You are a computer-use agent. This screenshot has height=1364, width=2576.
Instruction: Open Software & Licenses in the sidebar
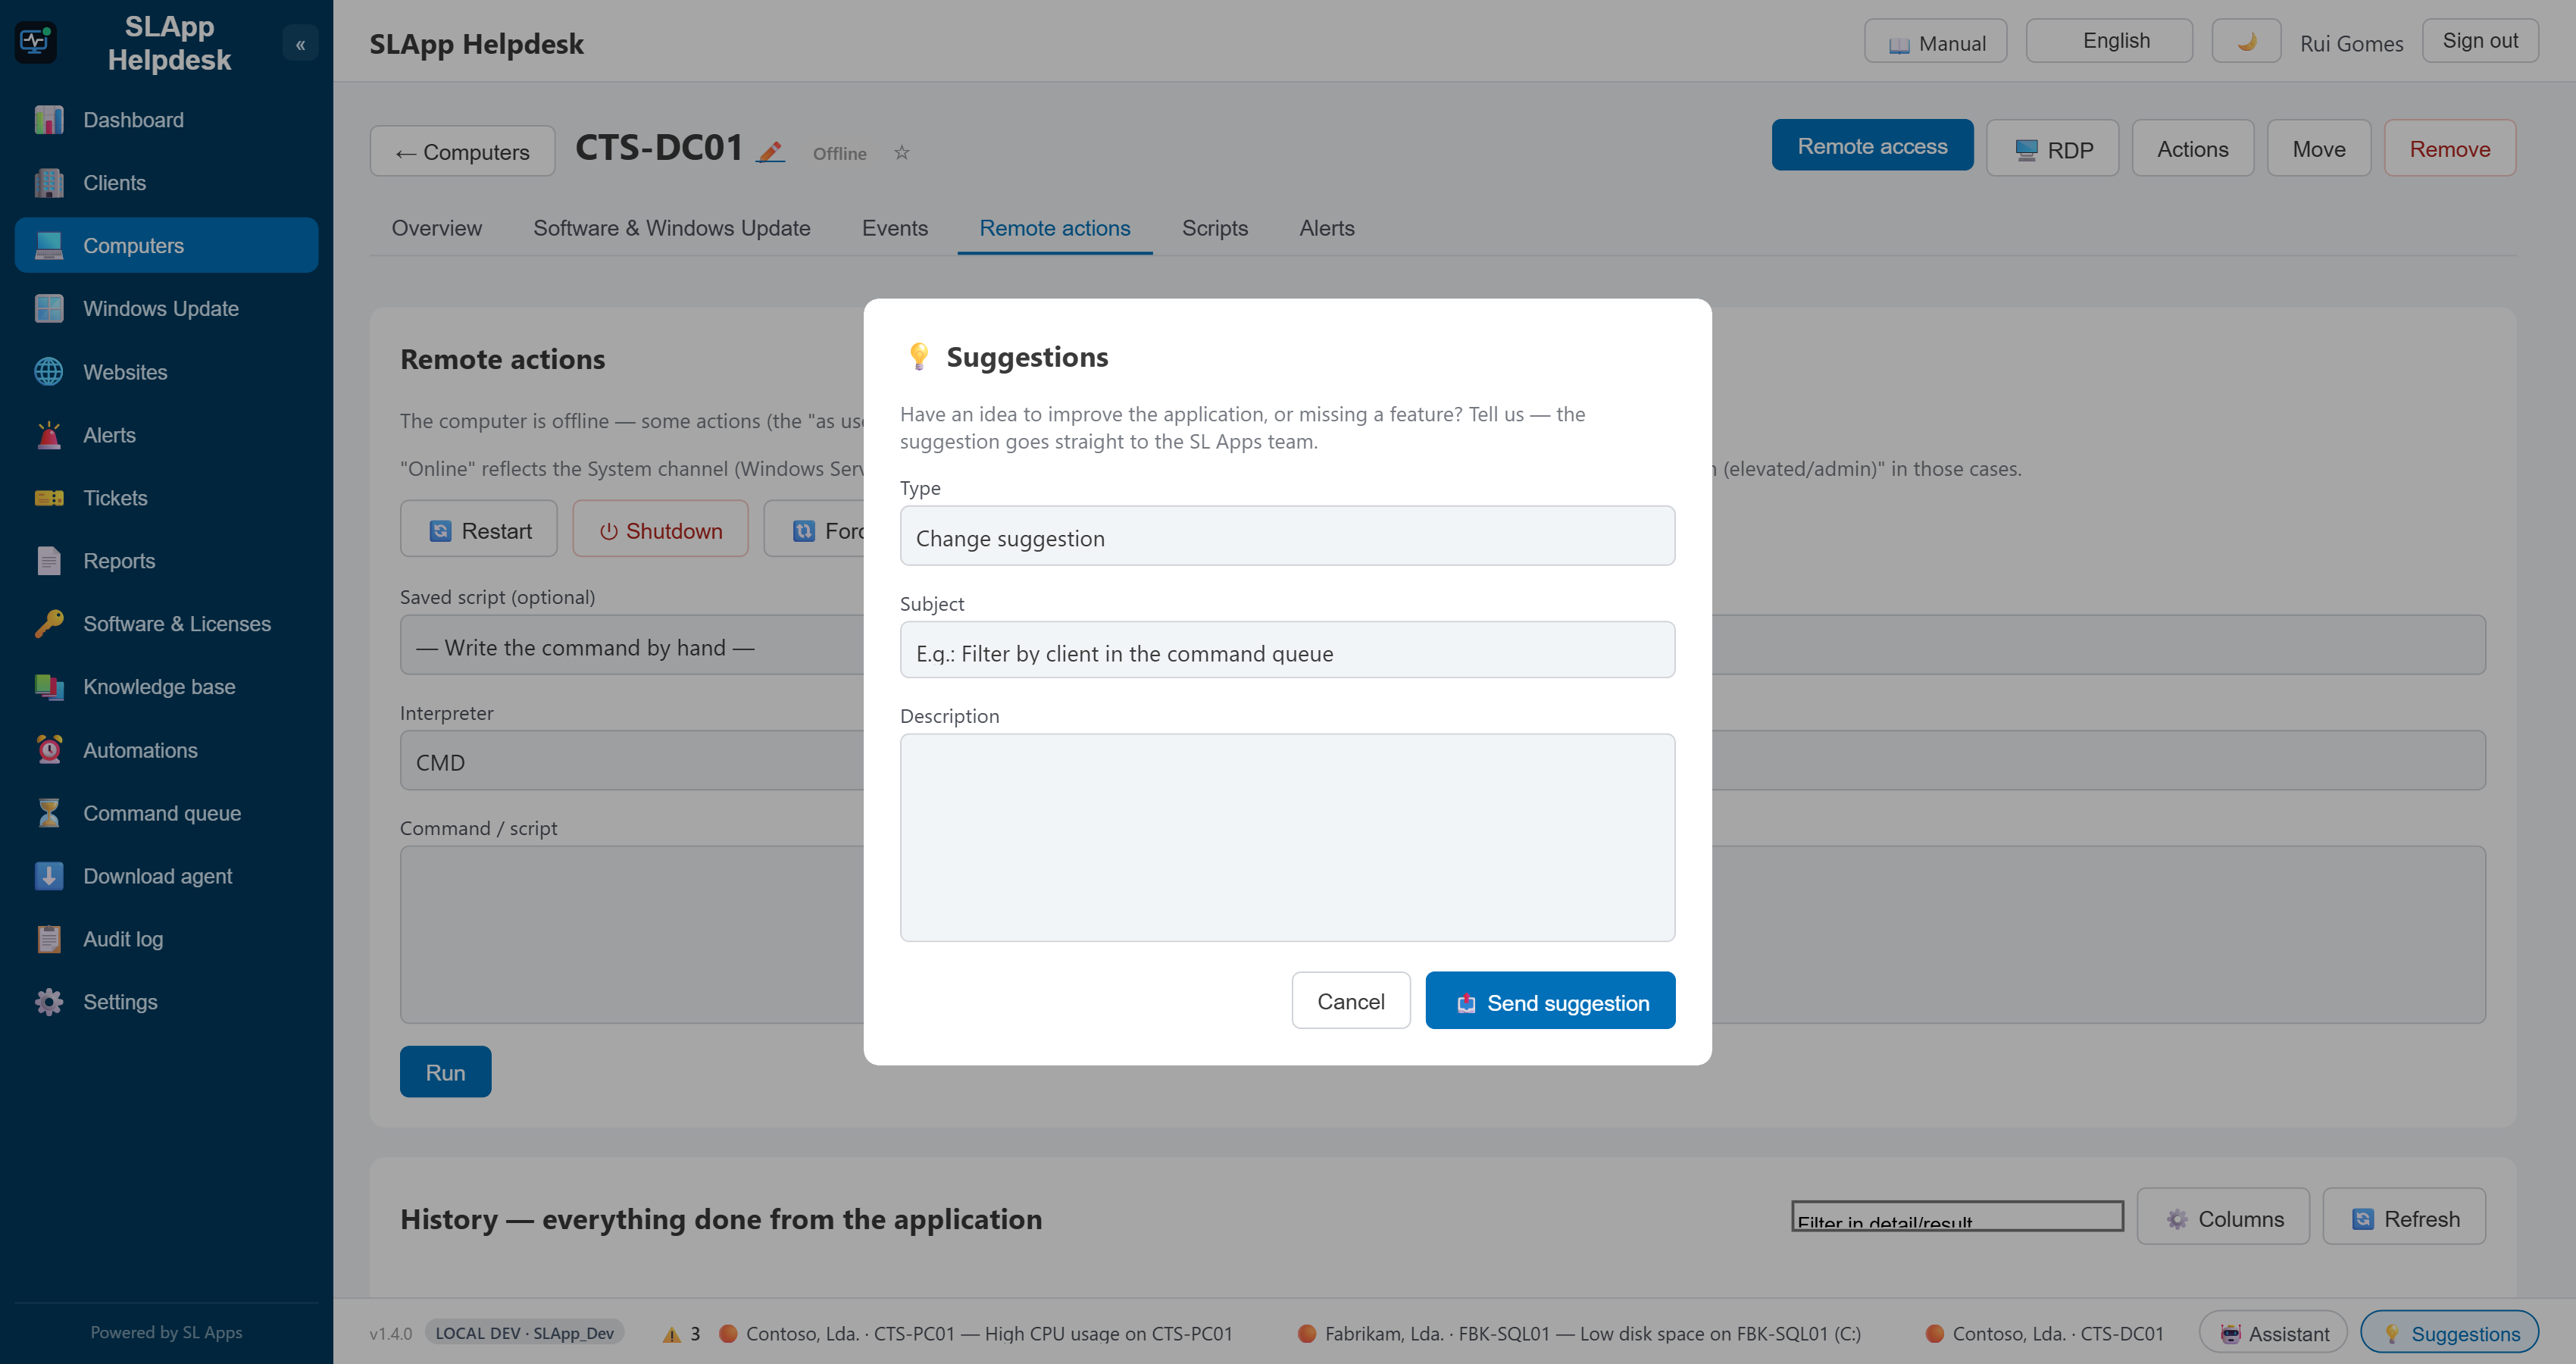click(166, 624)
